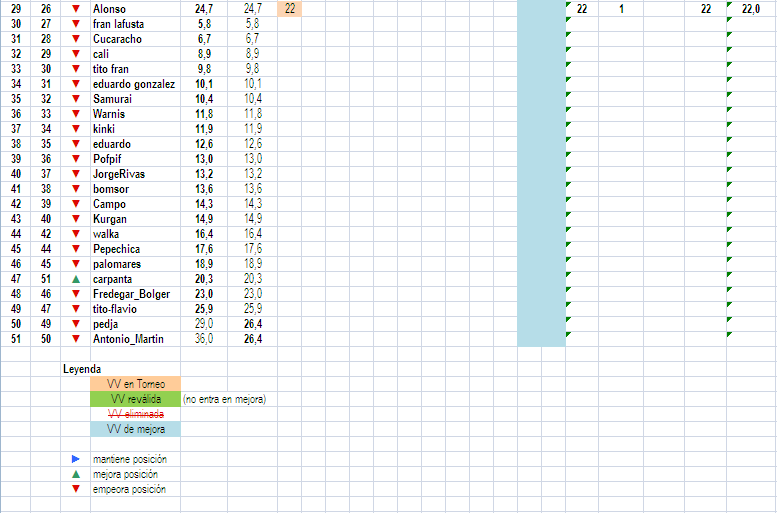Click the red down arrow beside Antonio_Martin
Image resolution: width=777 pixels, height=513 pixels.
(76, 339)
